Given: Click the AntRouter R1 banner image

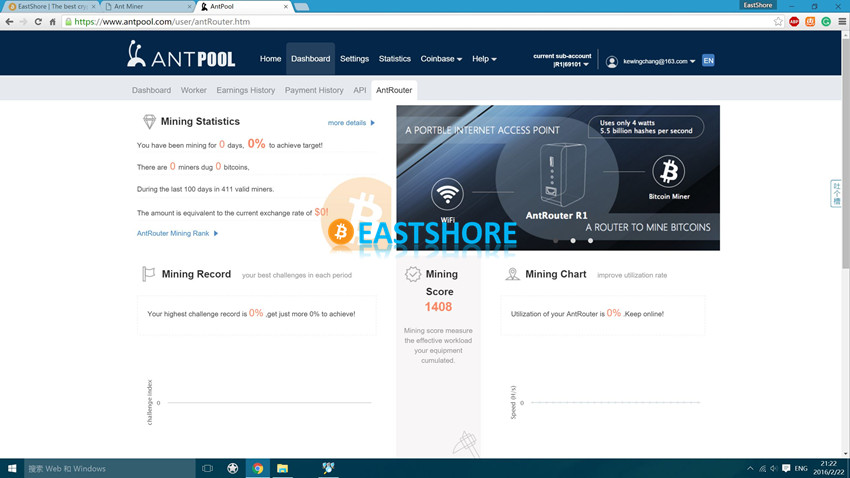Looking at the screenshot, I should click(x=558, y=177).
